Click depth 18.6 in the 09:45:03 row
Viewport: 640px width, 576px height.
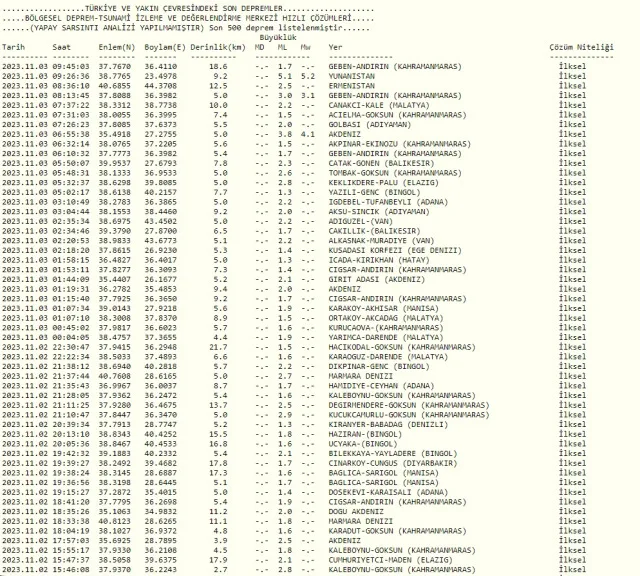point(218,67)
